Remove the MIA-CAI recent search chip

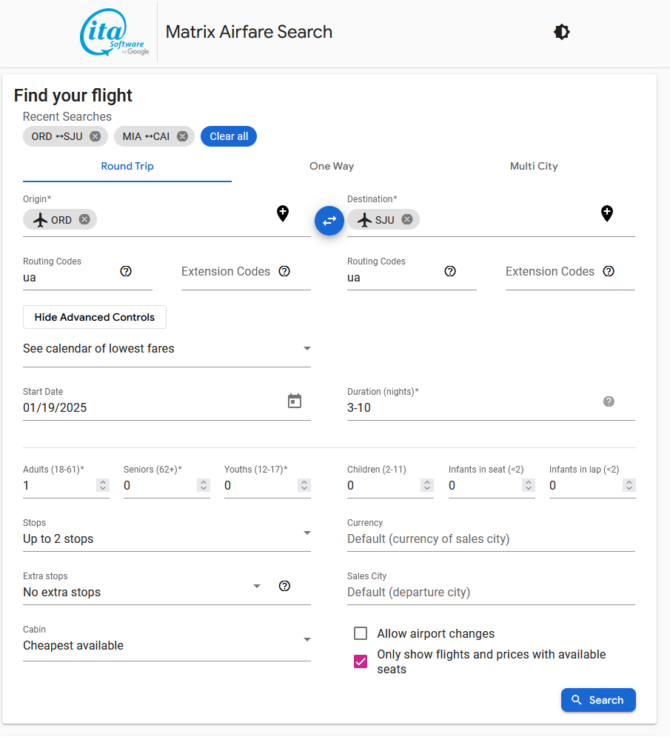click(182, 136)
